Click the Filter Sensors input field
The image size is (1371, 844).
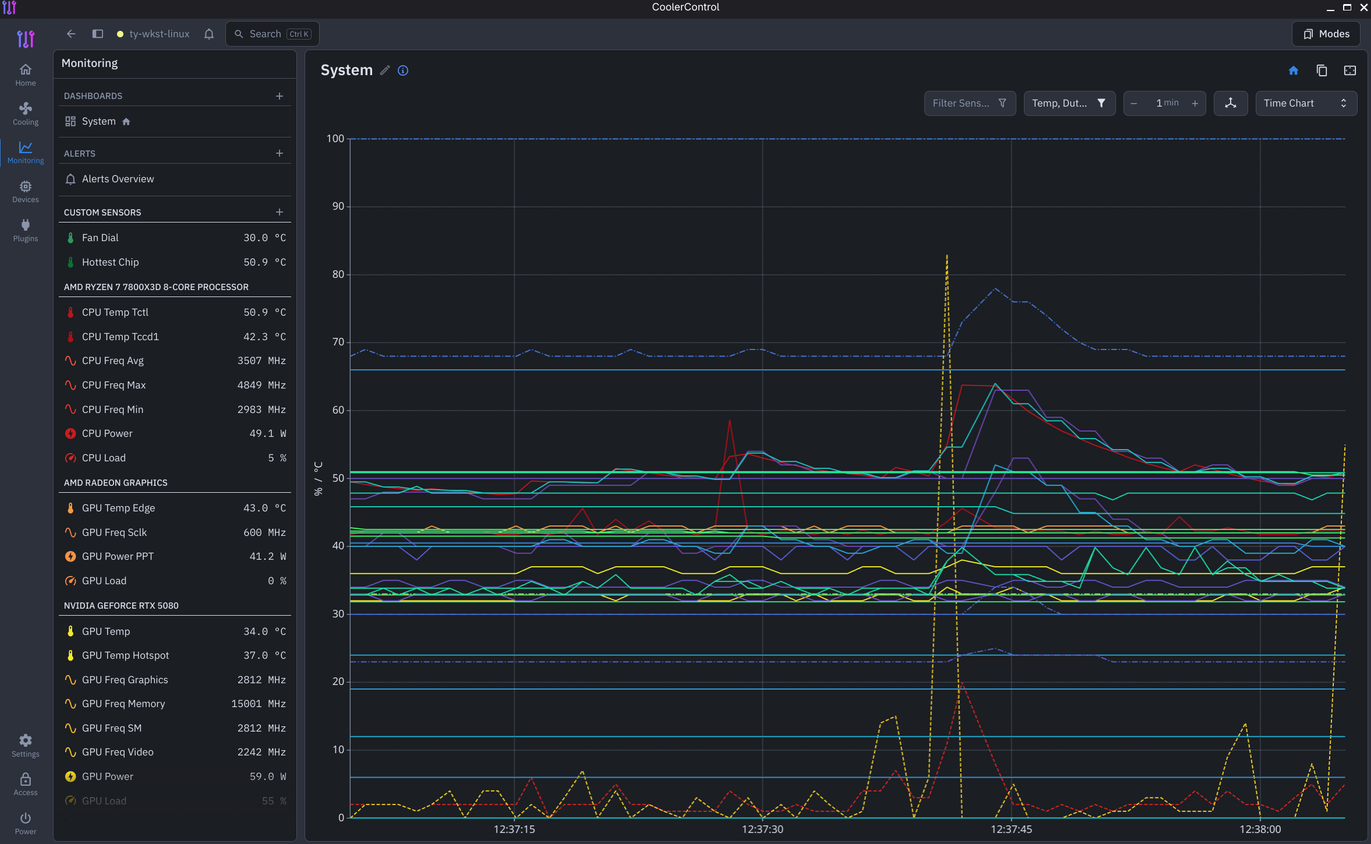[970, 103]
